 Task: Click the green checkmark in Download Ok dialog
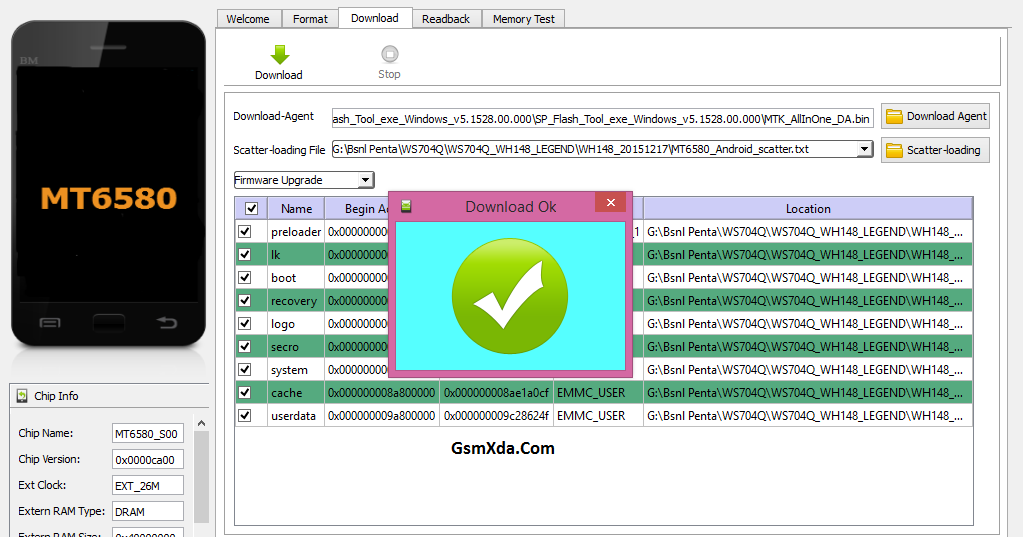[510, 296]
